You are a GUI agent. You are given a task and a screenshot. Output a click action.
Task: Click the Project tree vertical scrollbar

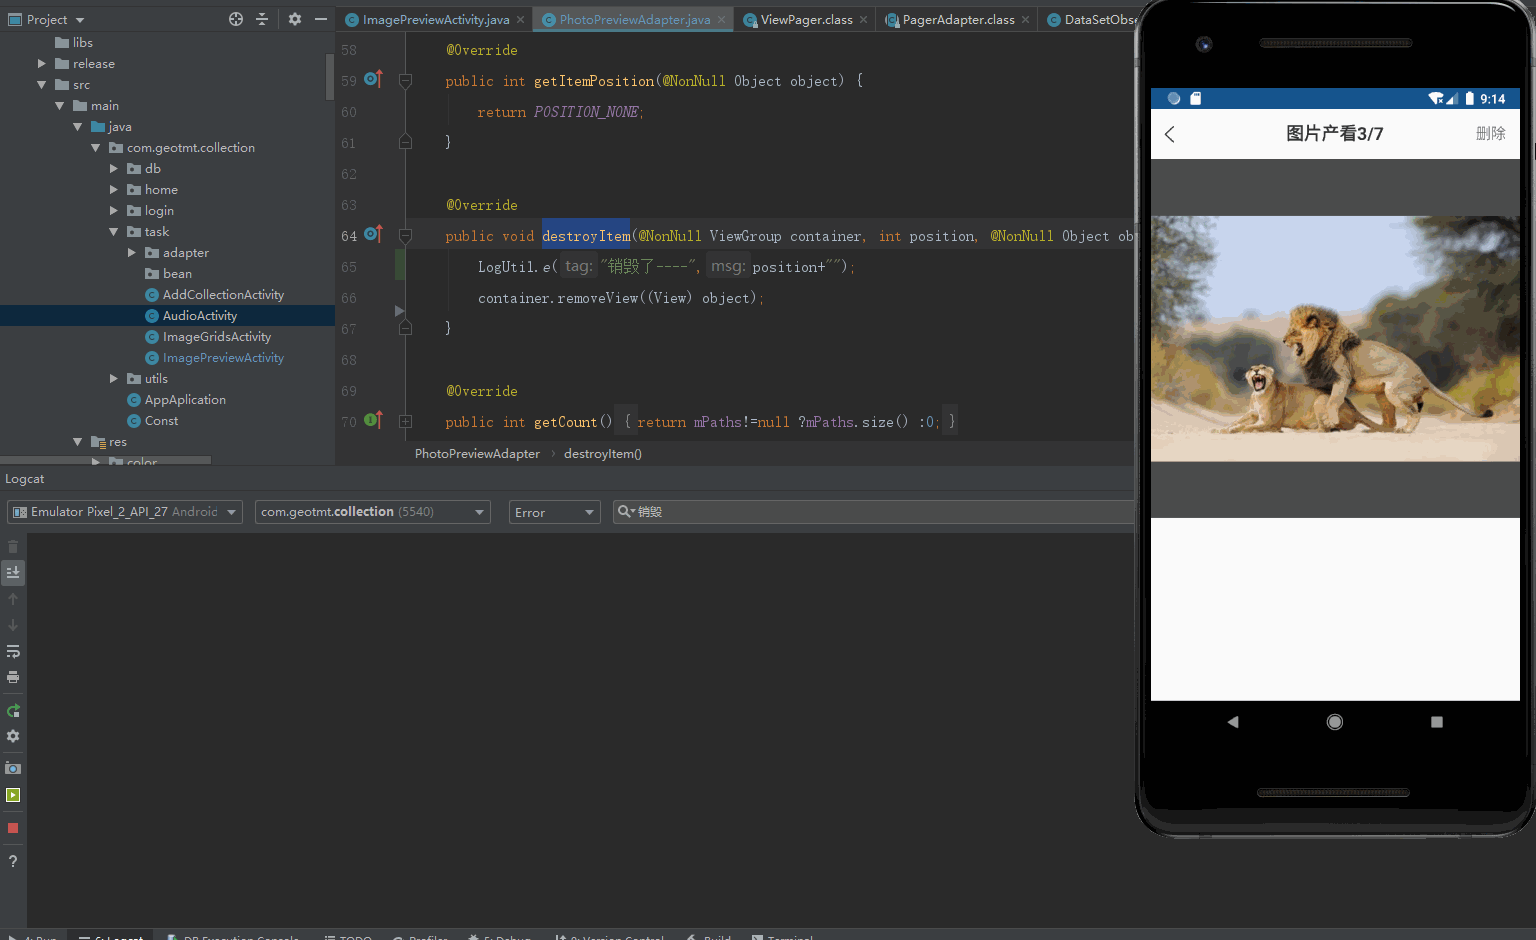click(330, 77)
